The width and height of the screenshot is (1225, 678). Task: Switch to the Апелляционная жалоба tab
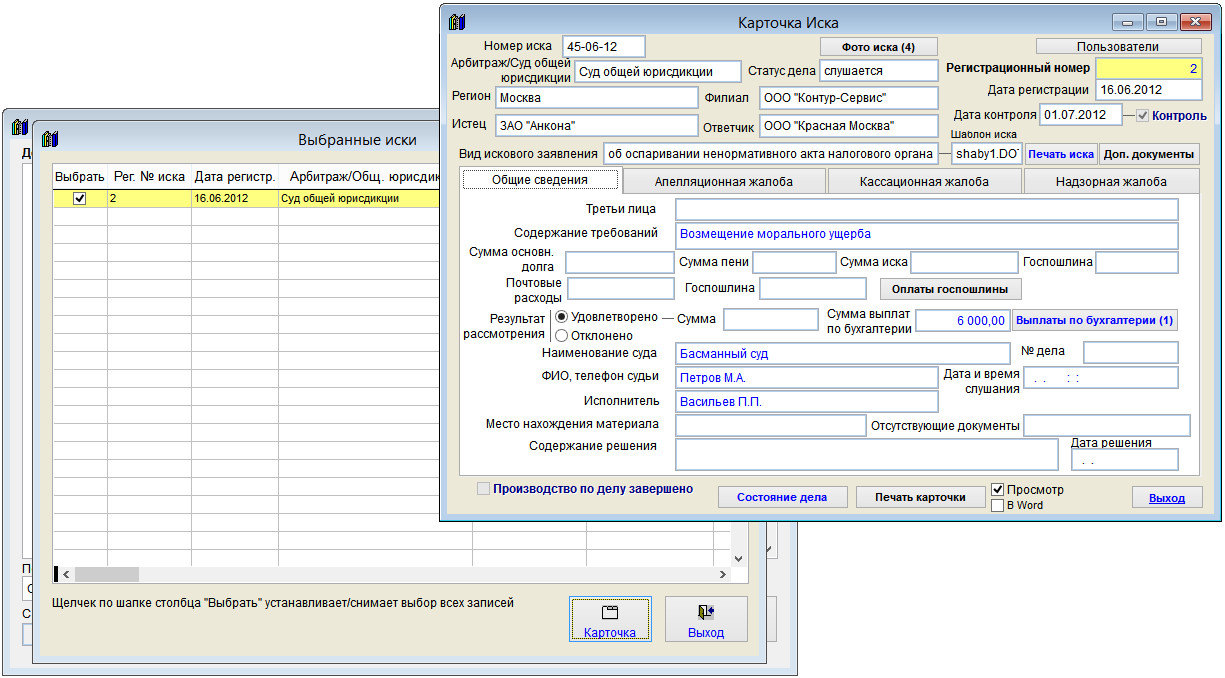[723, 181]
